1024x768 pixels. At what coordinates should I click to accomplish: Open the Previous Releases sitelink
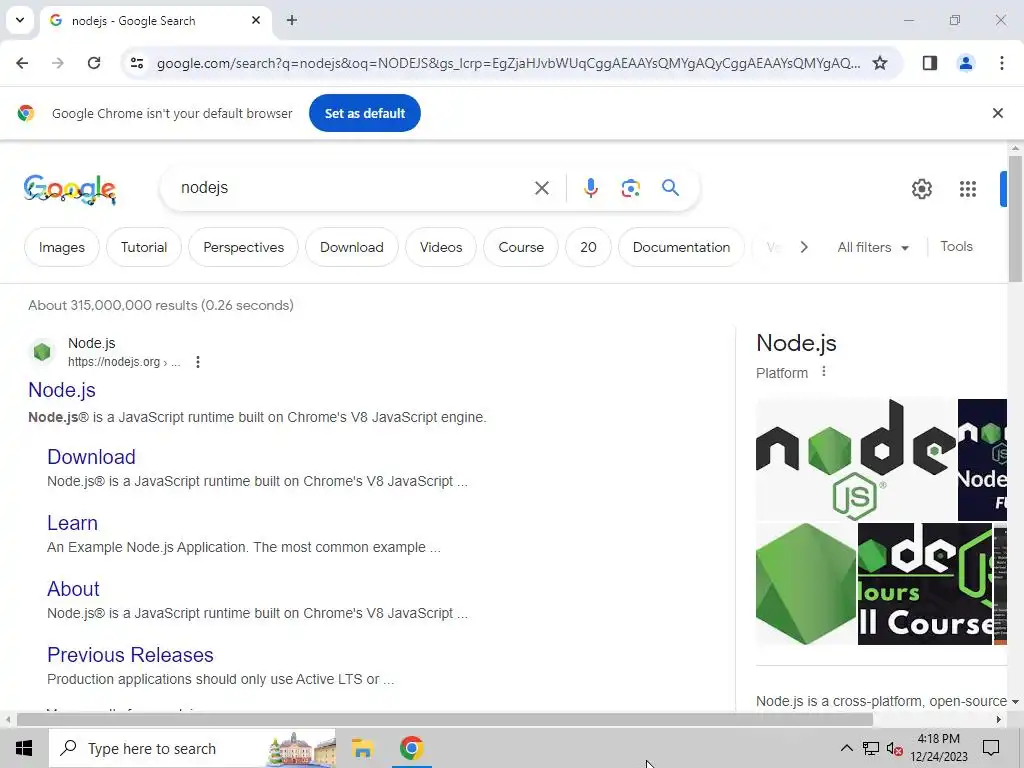click(130, 654)
